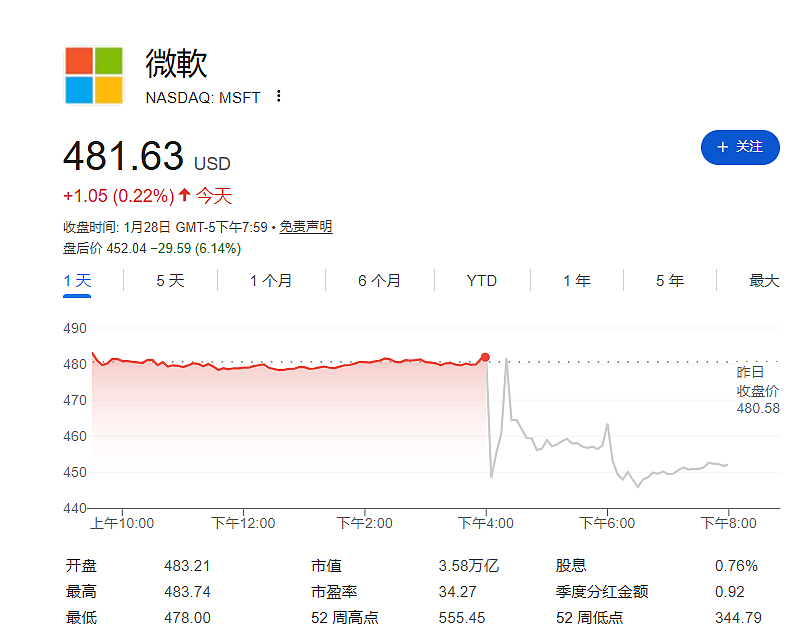Open the 免责声明 disclaimer link
794x640 pixels.
click(x=306, y=227)
